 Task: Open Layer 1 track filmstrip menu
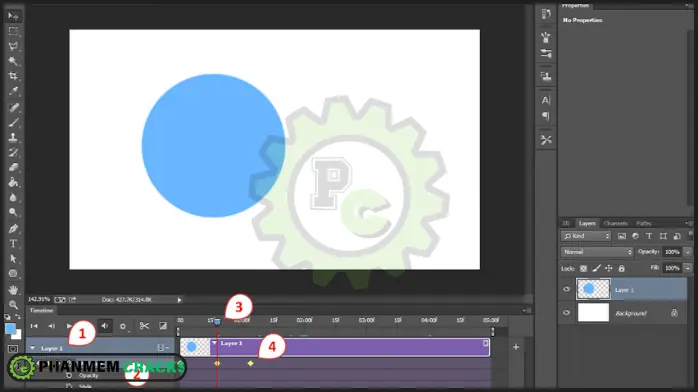click(162, 348)
